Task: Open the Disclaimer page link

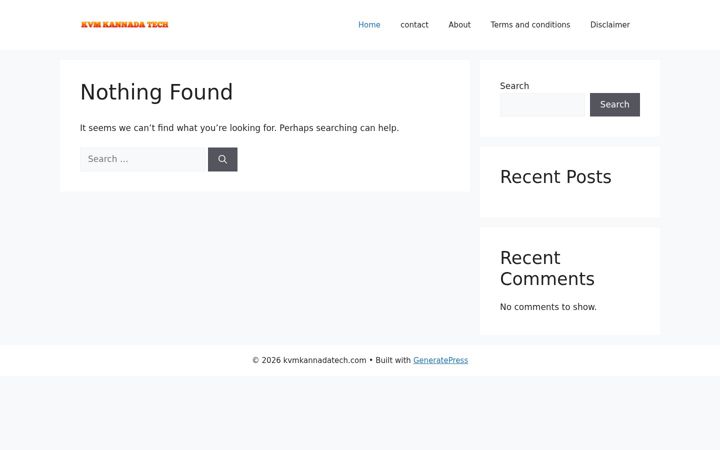Action: point(610,25)
